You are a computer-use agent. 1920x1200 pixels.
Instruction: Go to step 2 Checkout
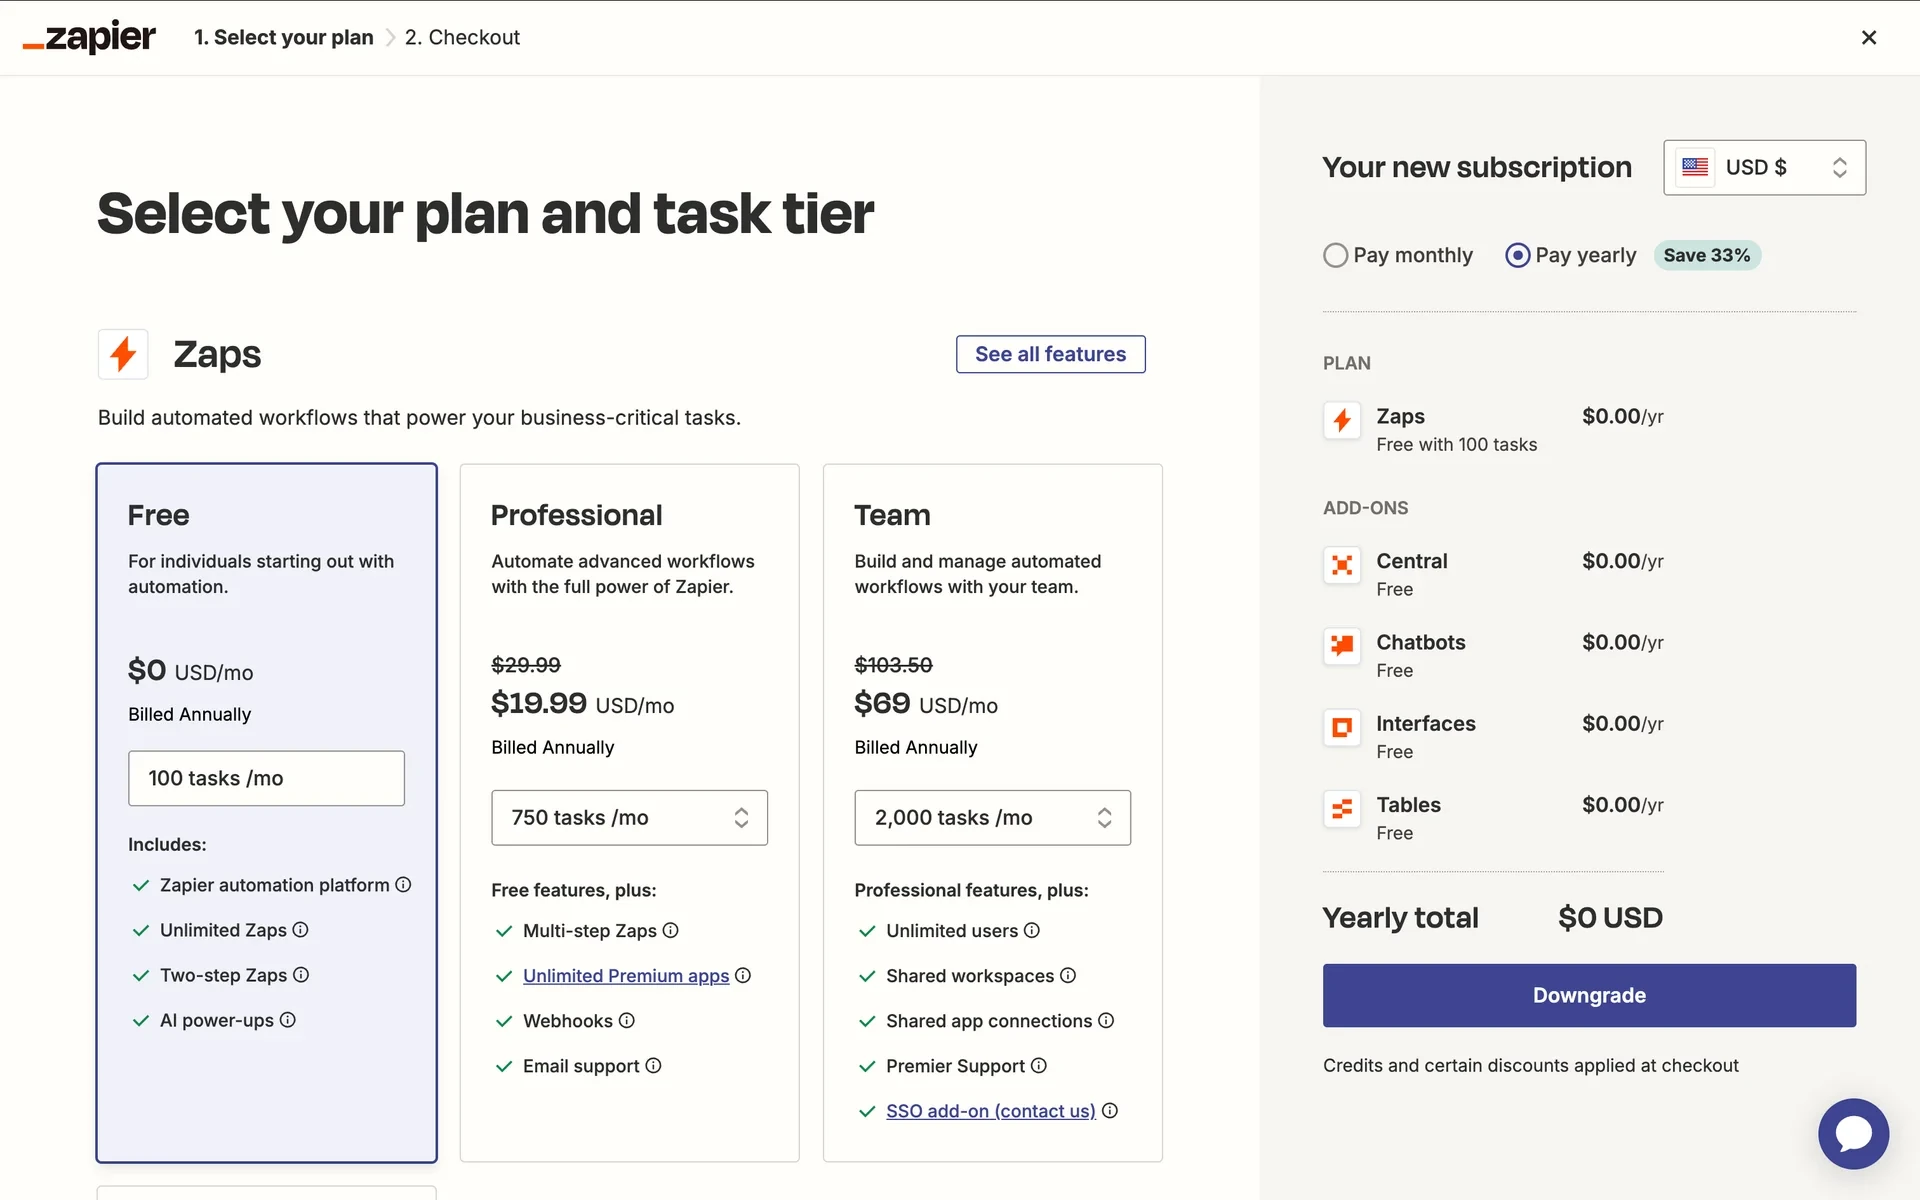(462, 37)
